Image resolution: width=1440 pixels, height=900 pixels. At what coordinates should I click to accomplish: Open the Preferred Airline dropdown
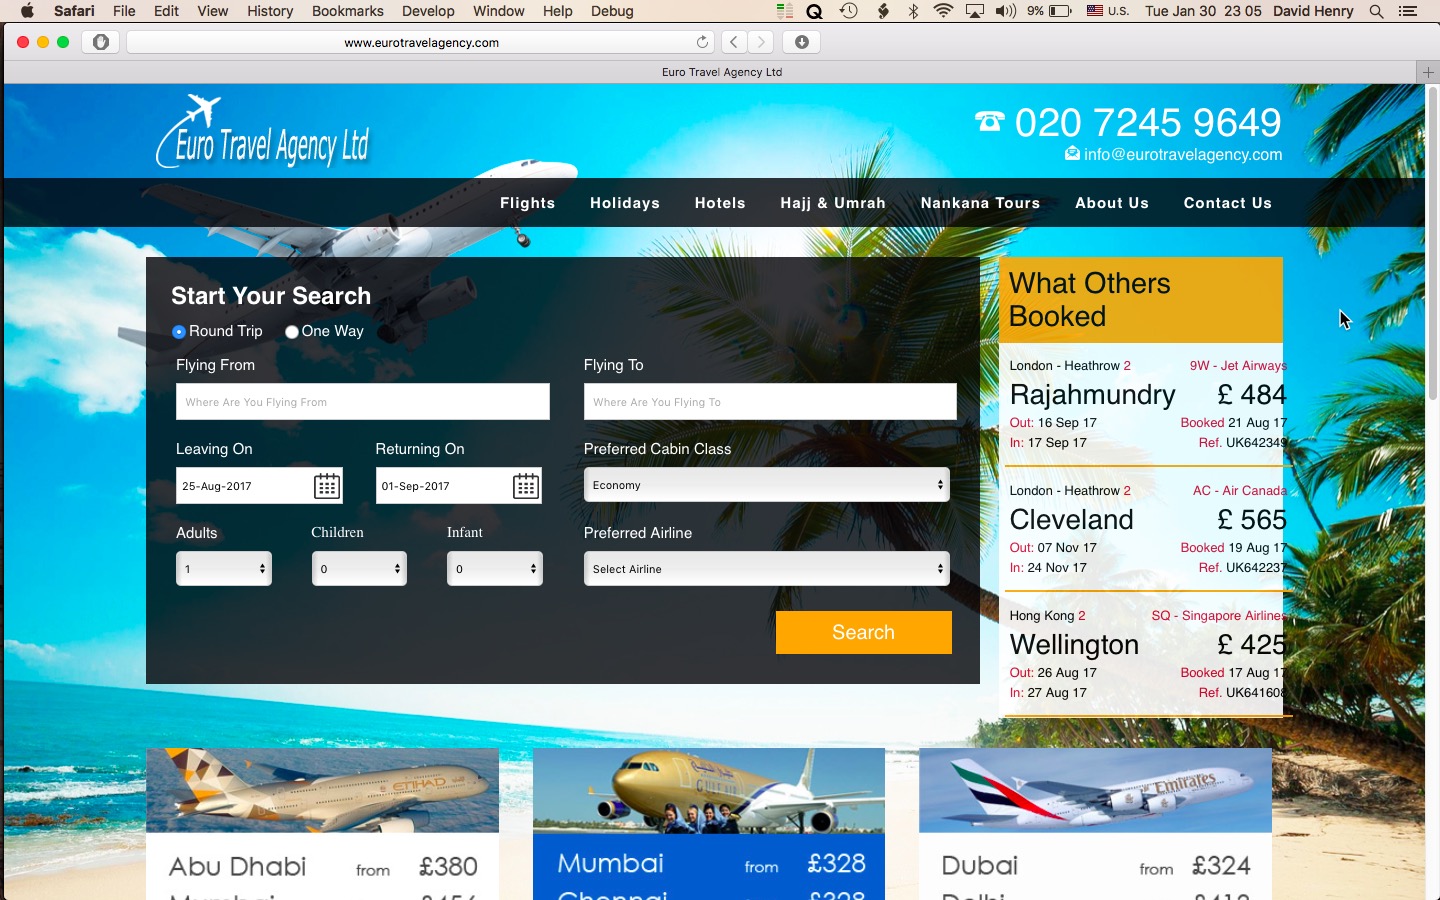click(766, 569)
